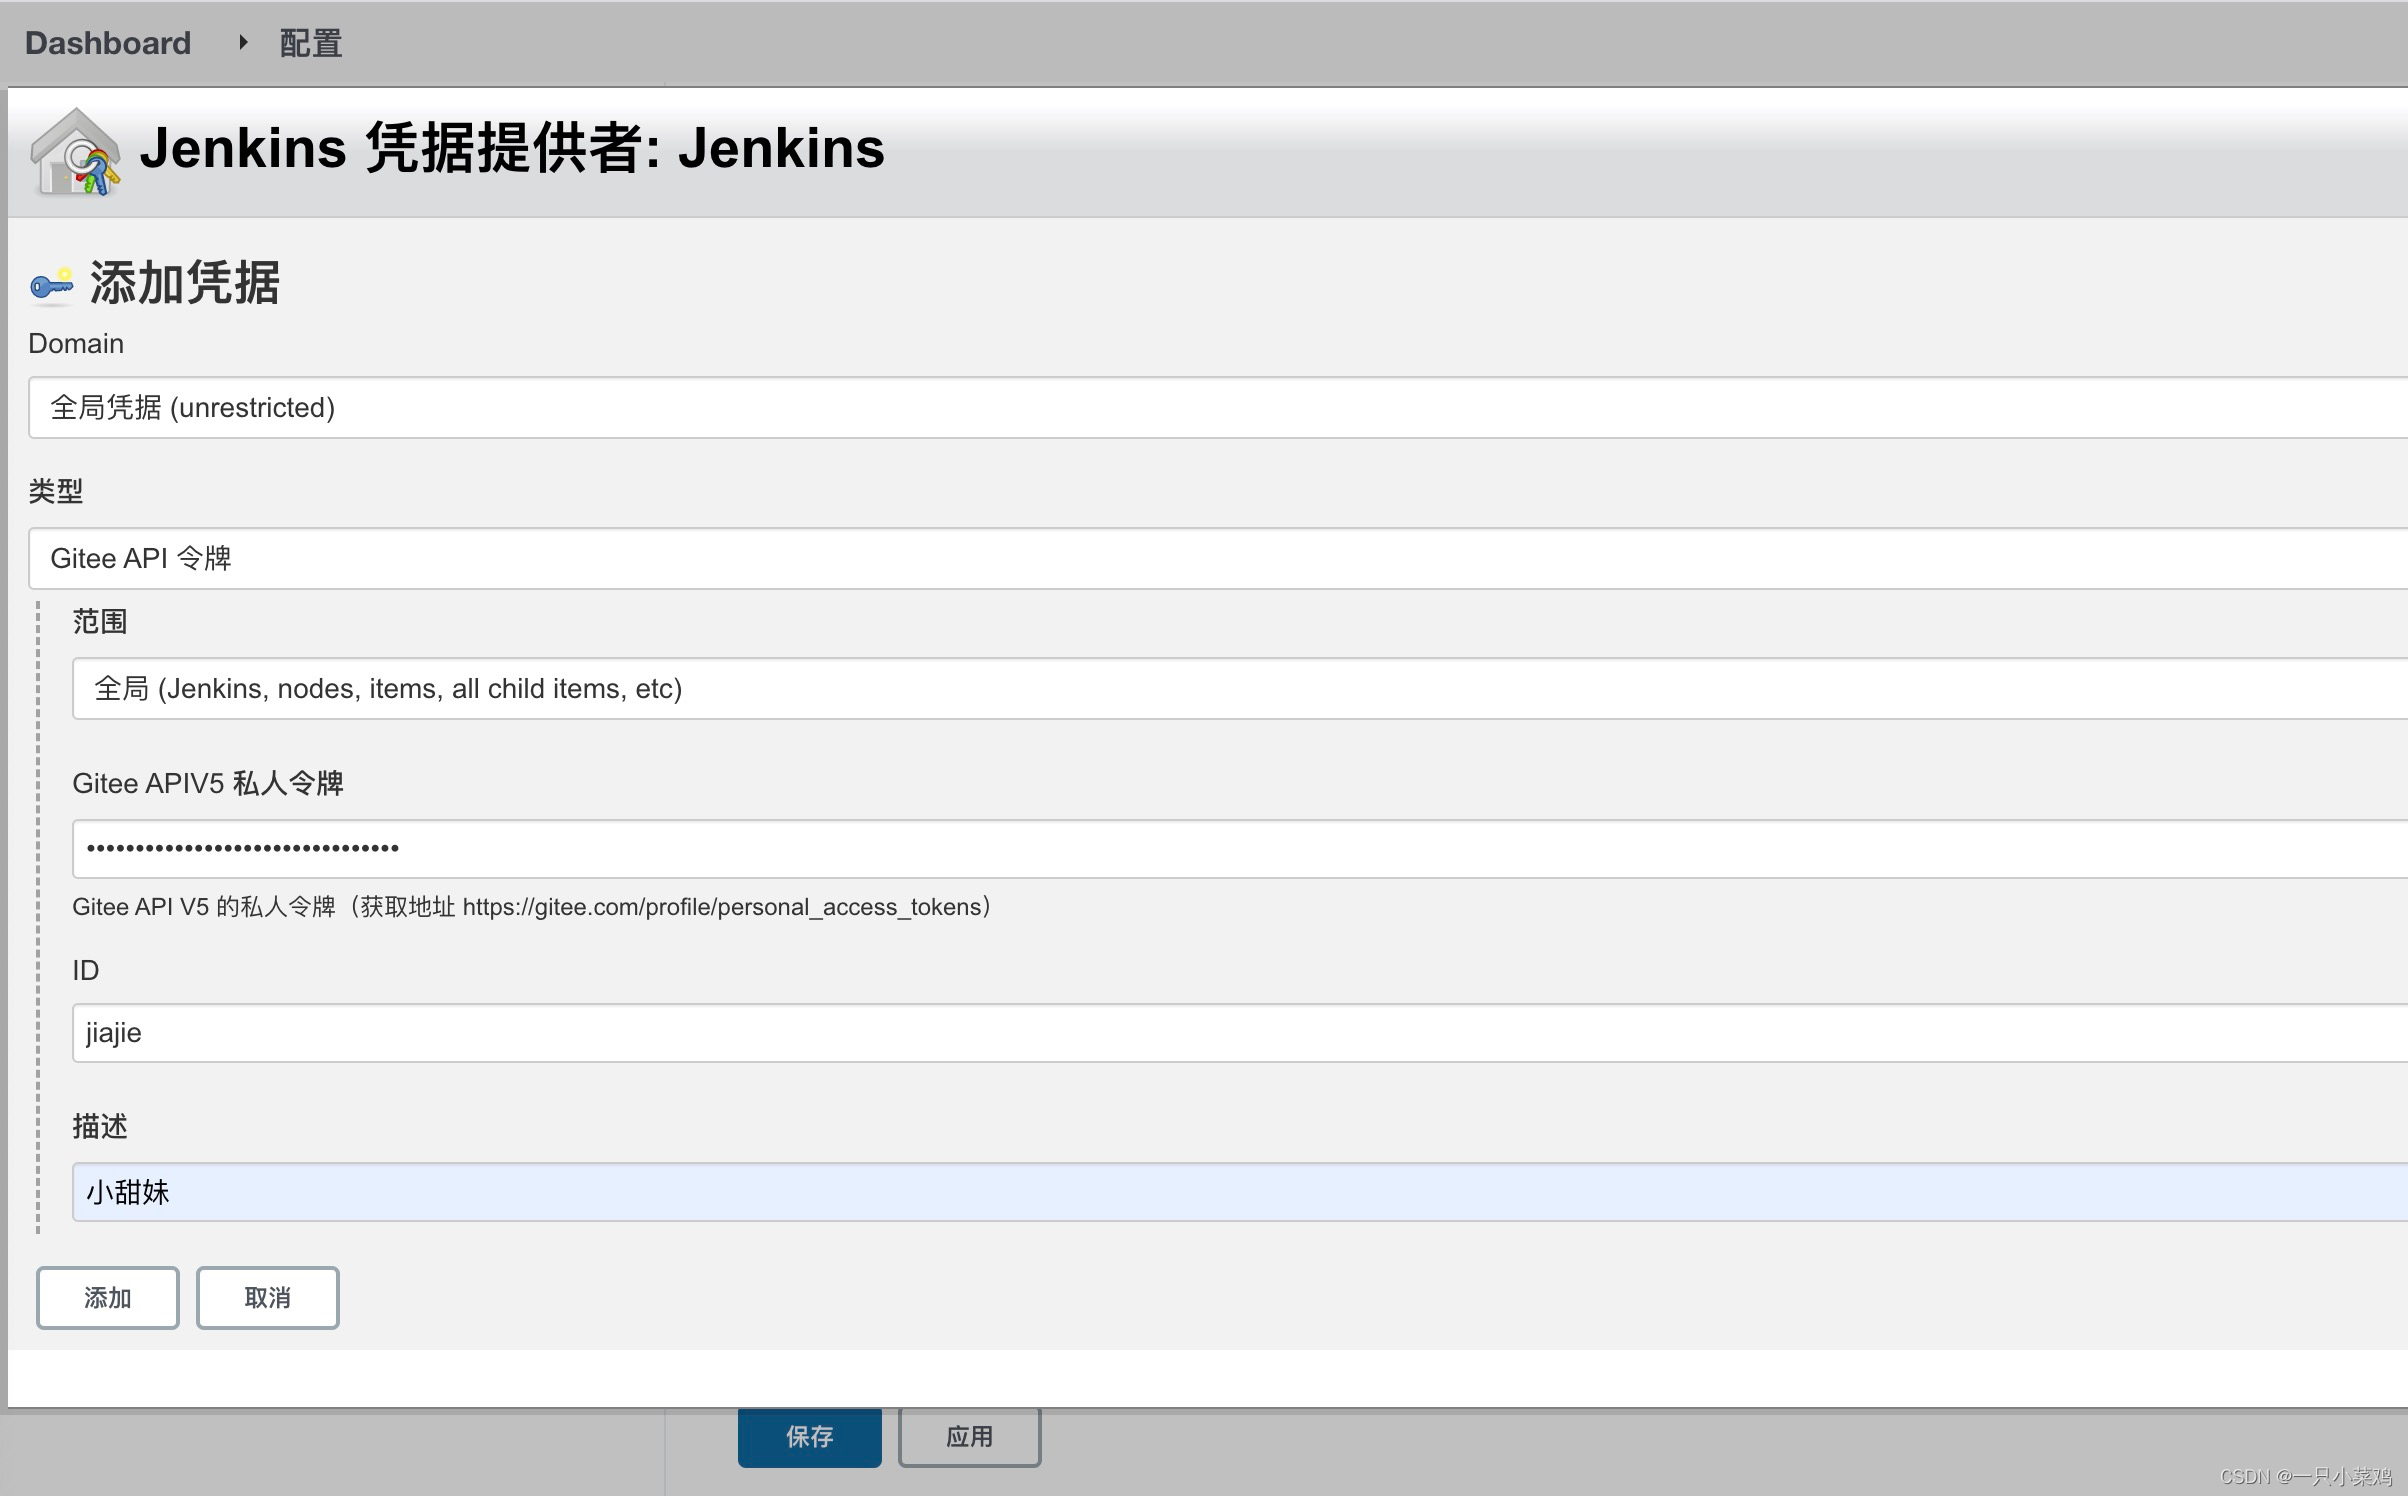This screenshot has height=1496, width=2408.
Task: Click the 应用 button
Action: pyautogui.click(x=969, y=1437)
